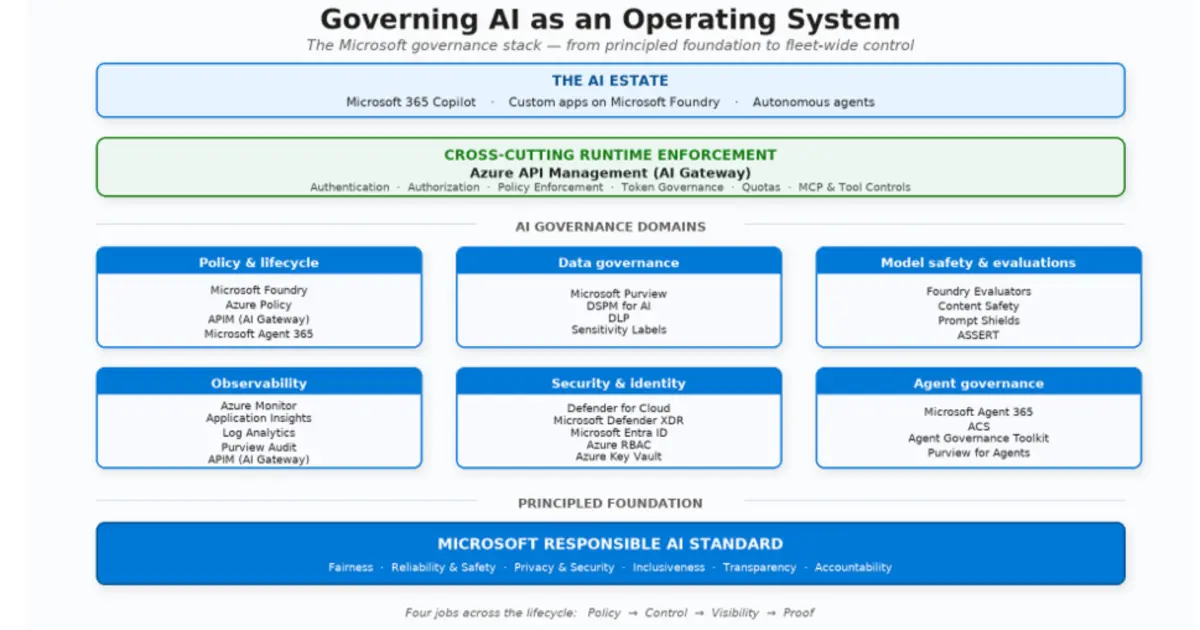The height and width of the screenshot is (630, 1200).
Task: Select "Microsoft Foundry" in the Policy & lifecycle card
Action: tap(259, 290)
